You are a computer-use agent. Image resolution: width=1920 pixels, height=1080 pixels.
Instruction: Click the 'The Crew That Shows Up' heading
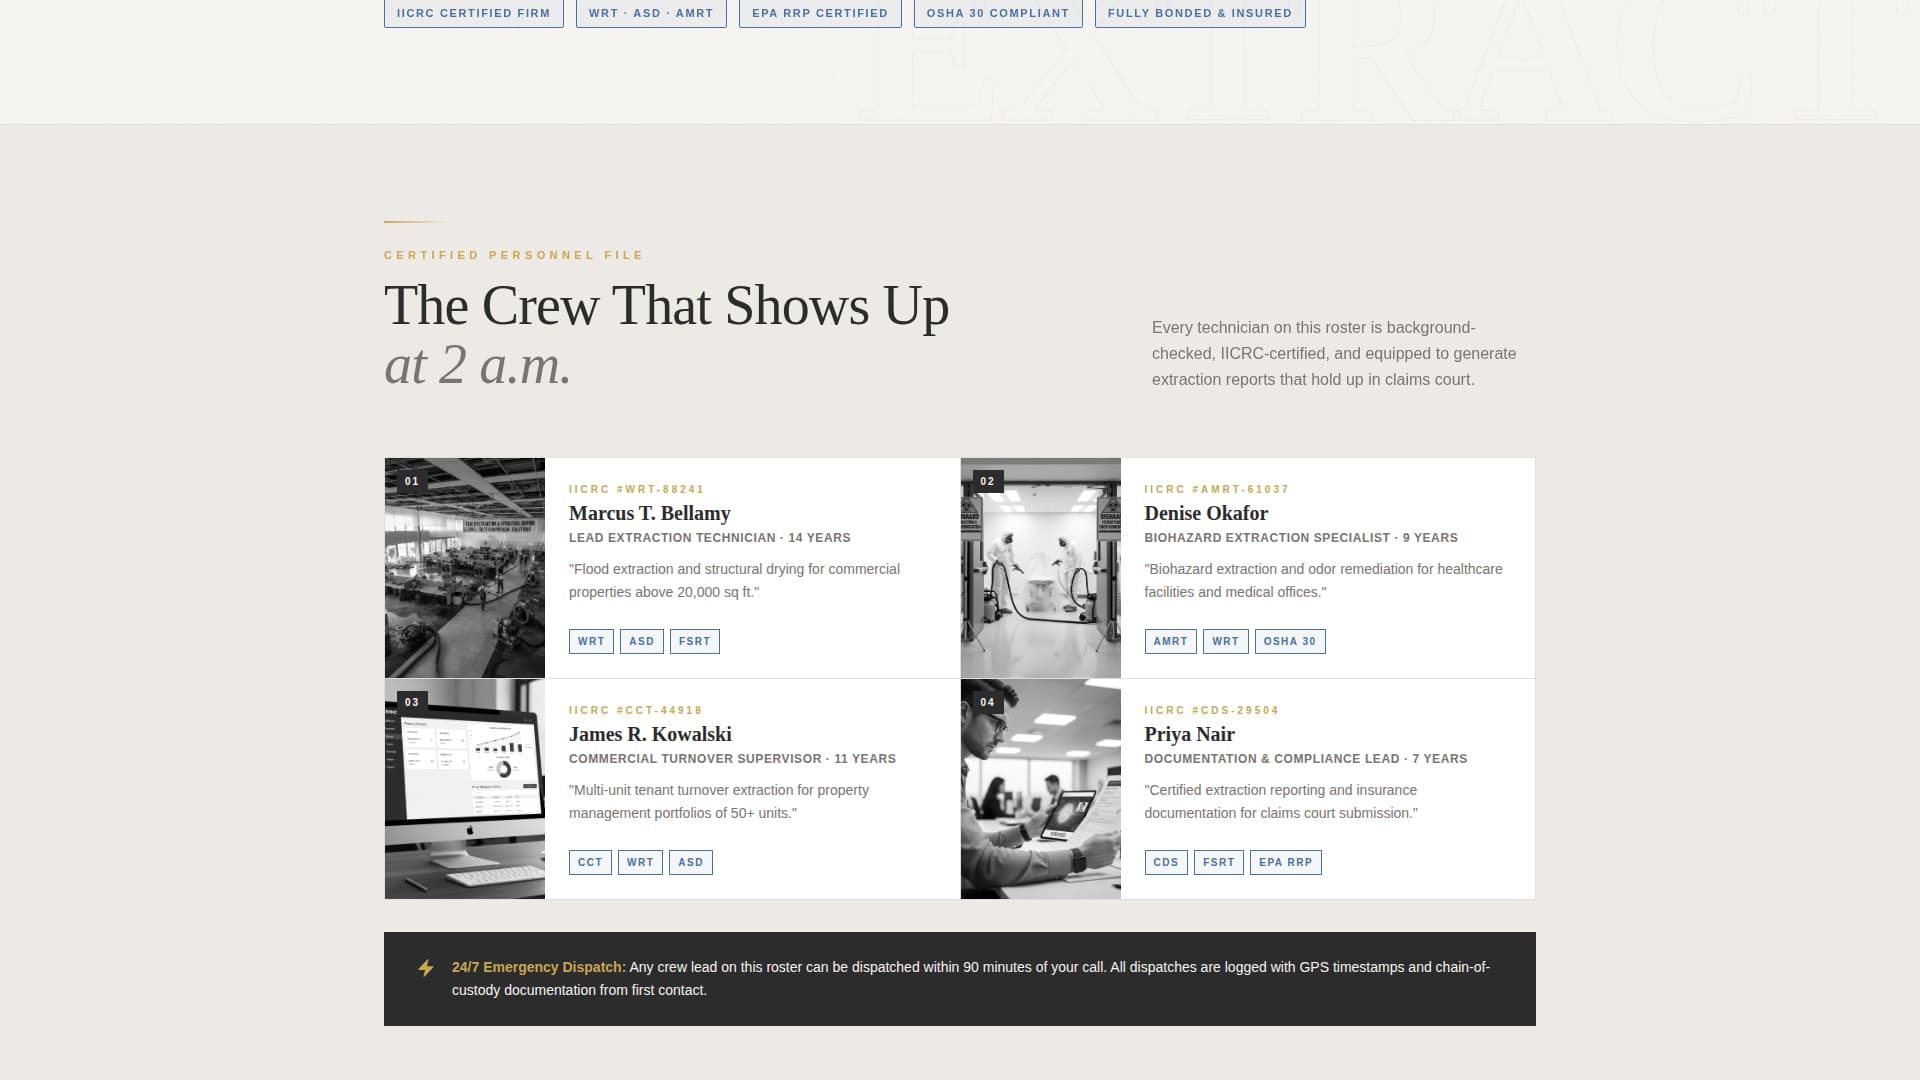(x=666, y=306)
